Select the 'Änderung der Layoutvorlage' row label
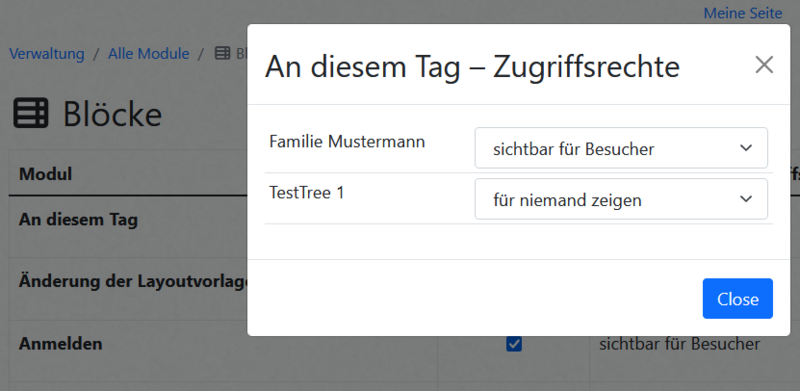Screen dimensions: 800x391 (x=133, y=281)
